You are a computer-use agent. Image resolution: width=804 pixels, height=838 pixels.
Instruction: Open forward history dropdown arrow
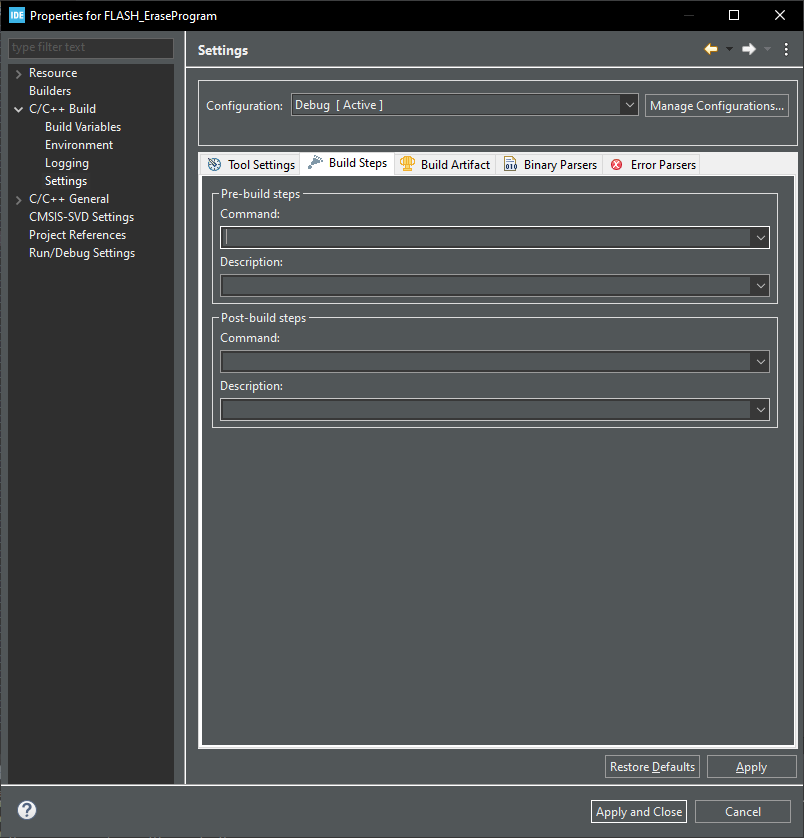pyautogui.click(x=767, y=49)
